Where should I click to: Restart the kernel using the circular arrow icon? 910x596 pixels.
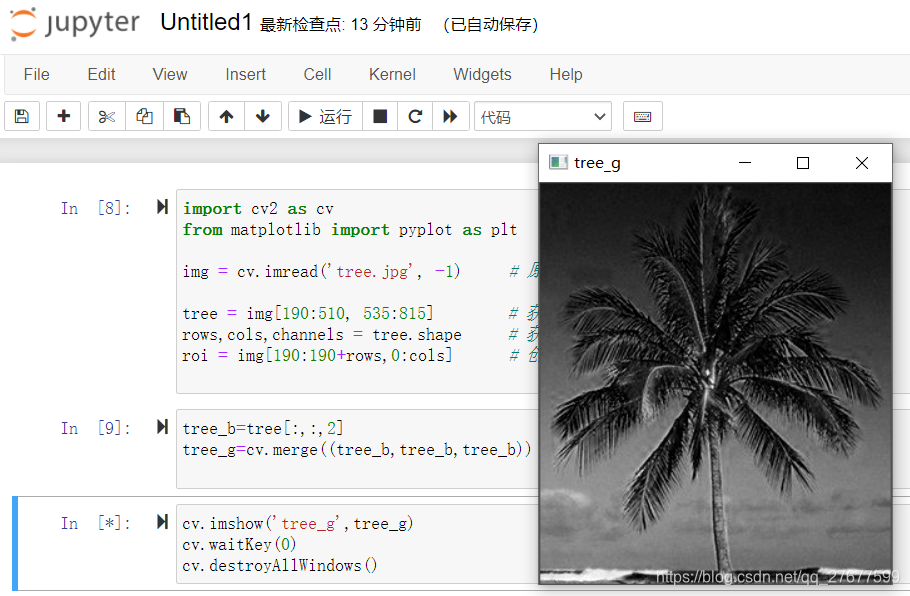pos(415,116)
